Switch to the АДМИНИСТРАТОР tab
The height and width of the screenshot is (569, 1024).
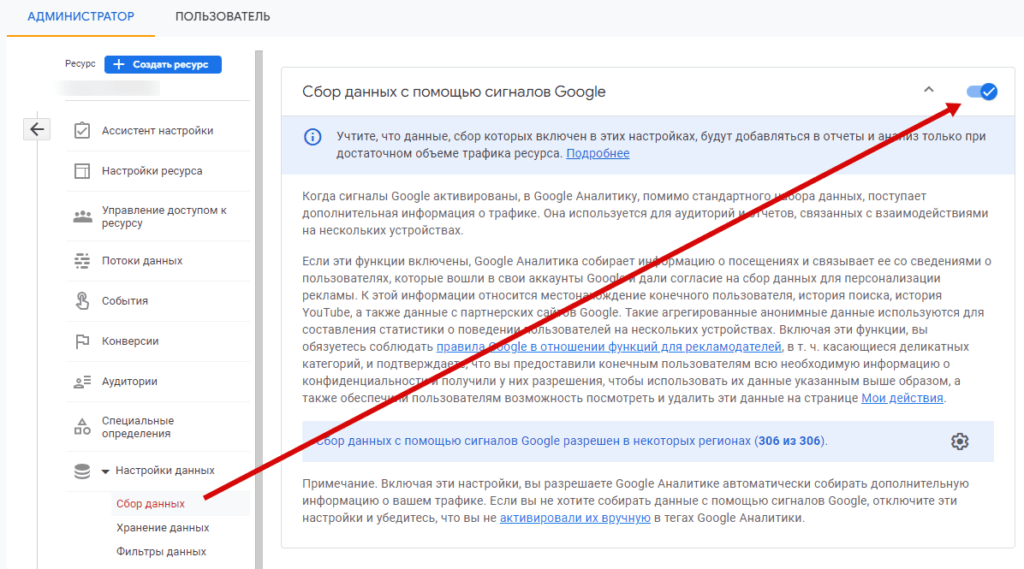(81, 16)
